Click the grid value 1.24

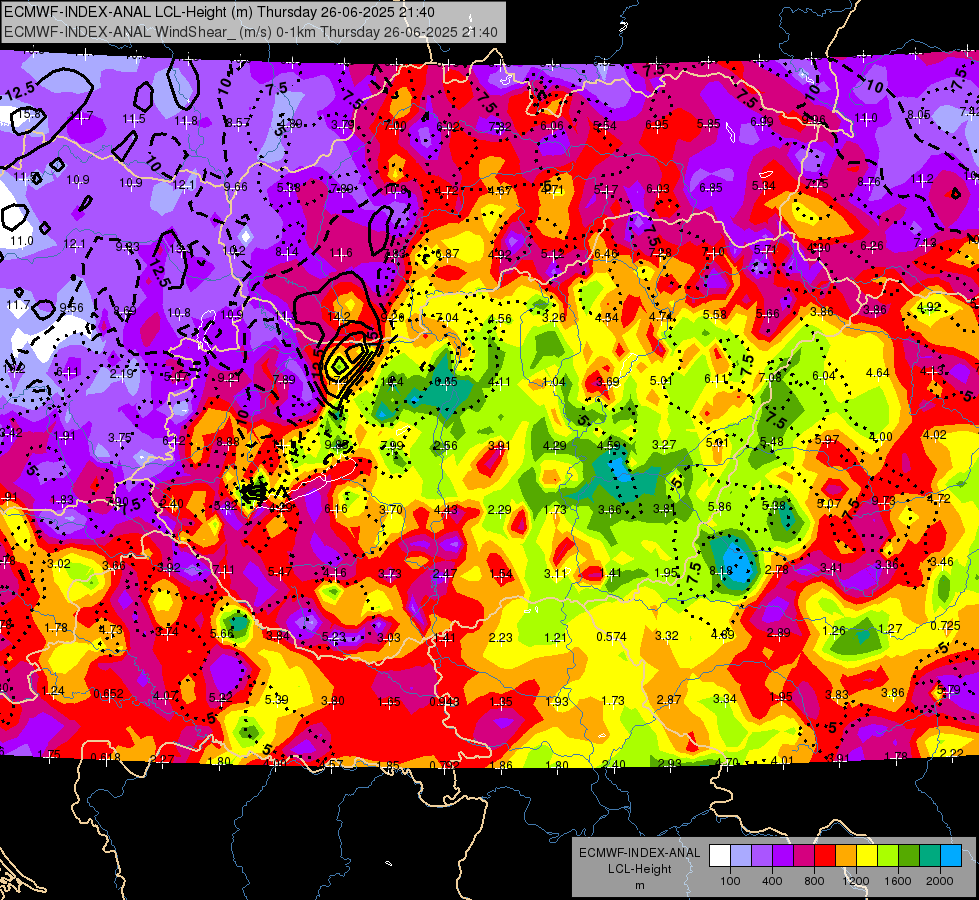(53, 691)
